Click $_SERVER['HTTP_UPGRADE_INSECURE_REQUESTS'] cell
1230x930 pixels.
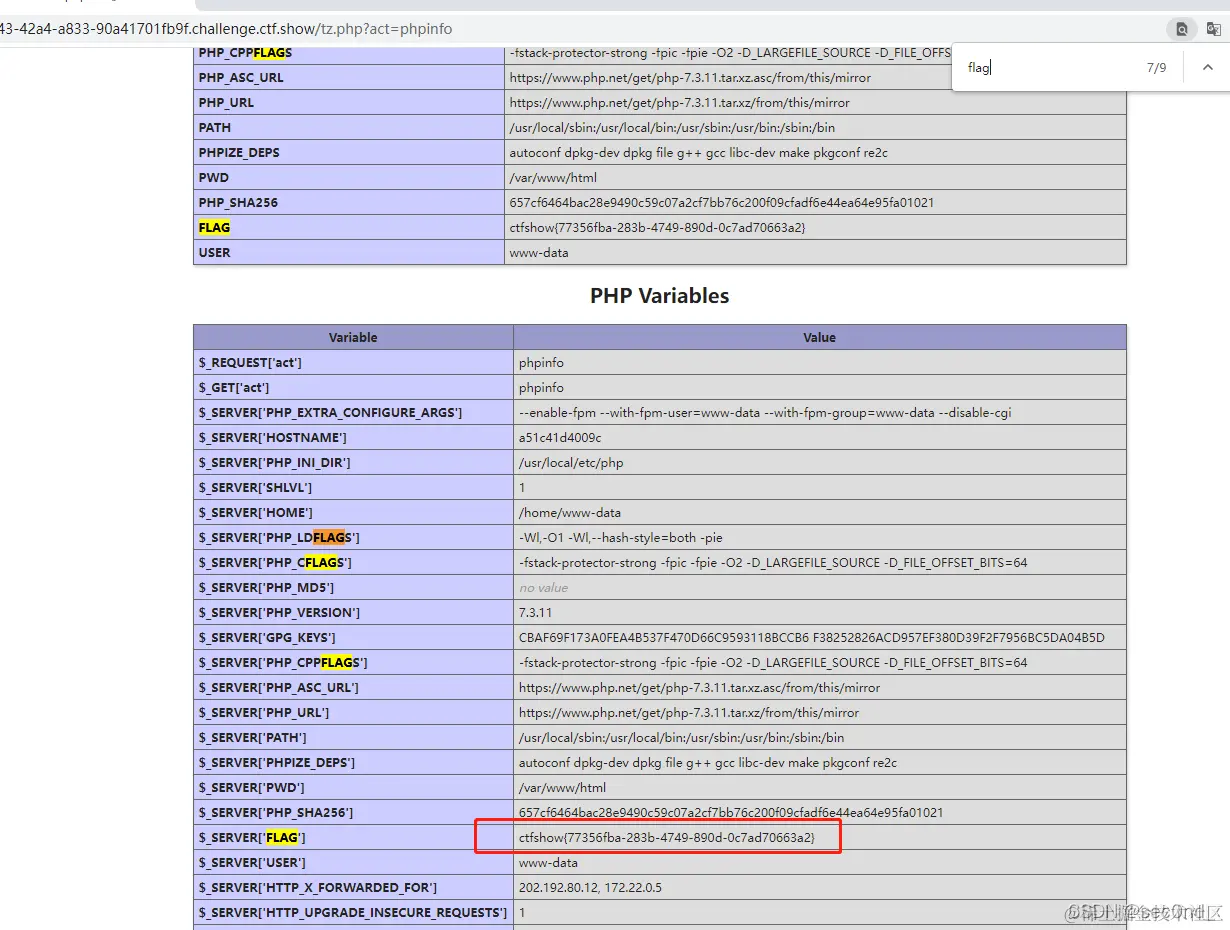pos(353,912)
